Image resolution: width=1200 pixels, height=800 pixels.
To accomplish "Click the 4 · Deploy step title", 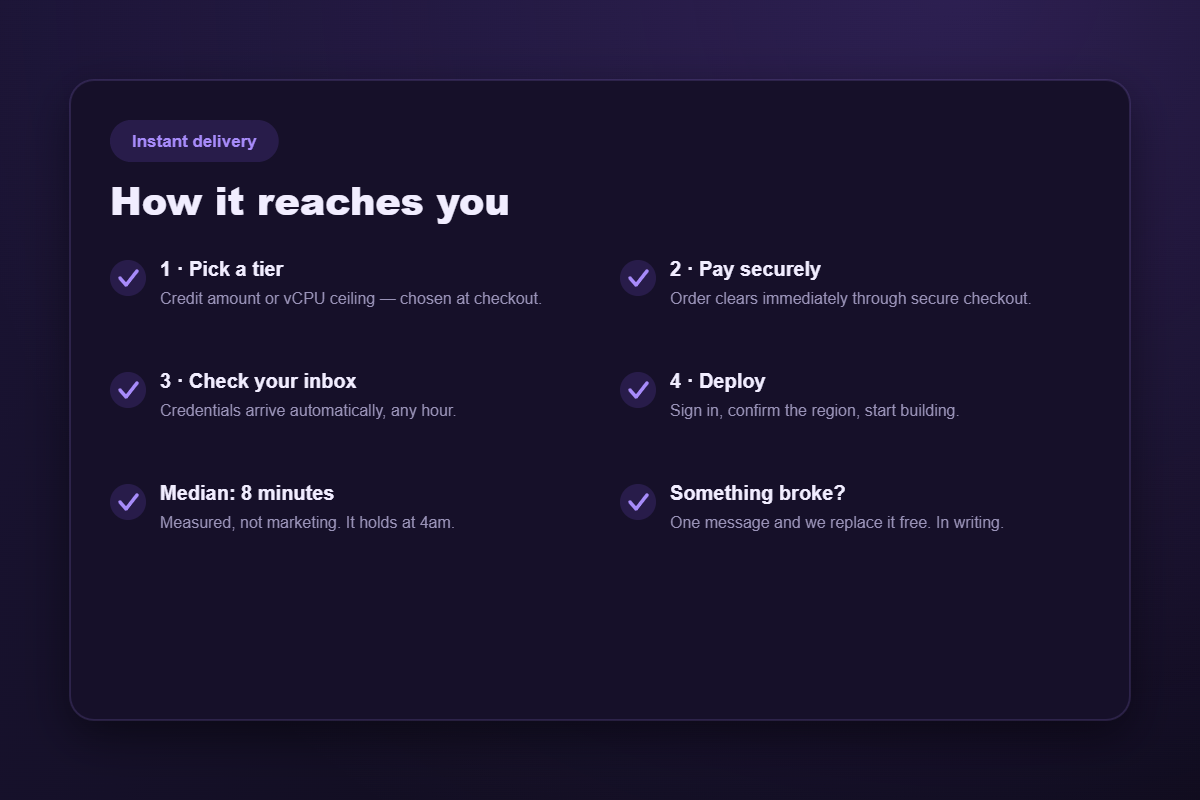I will [x=718, y=381].
